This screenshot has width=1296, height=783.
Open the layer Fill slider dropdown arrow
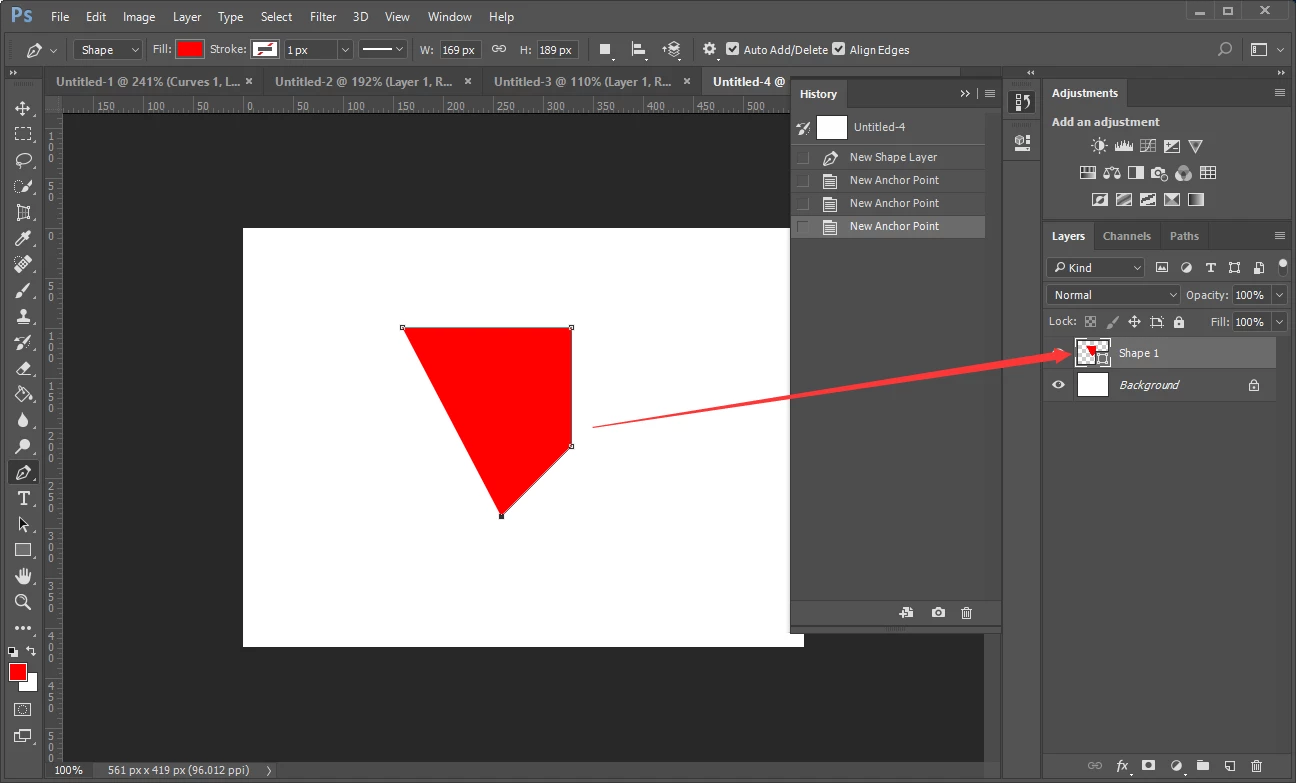pyautogui.click(x=1279, y=322)
